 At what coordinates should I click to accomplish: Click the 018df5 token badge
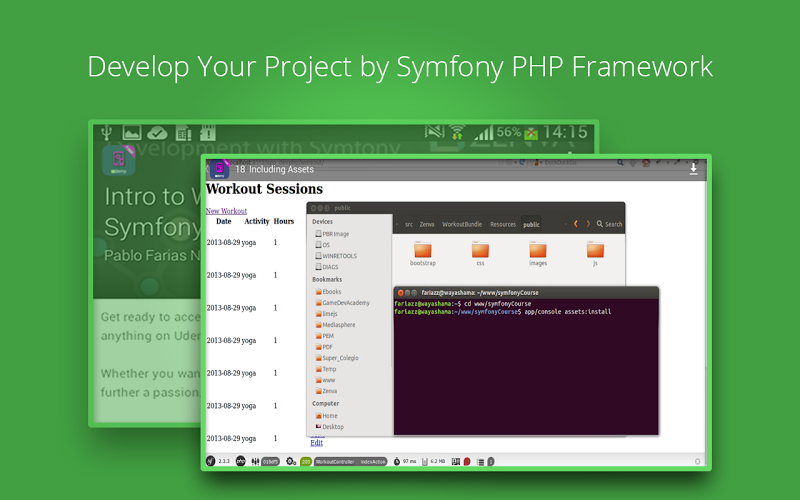[270, 461]
